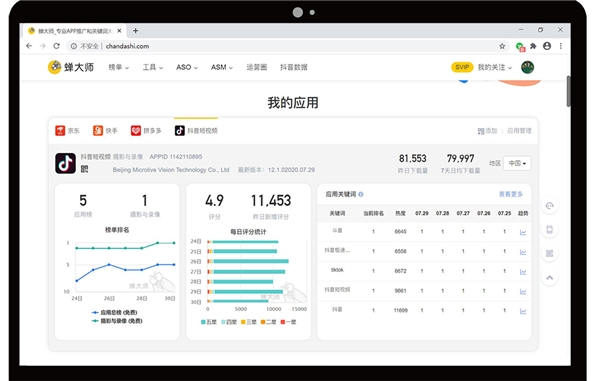Screen dimensions: 600x381
Task: Click 抖音极速... keyword cell
Action: click(x=337, y=251)
